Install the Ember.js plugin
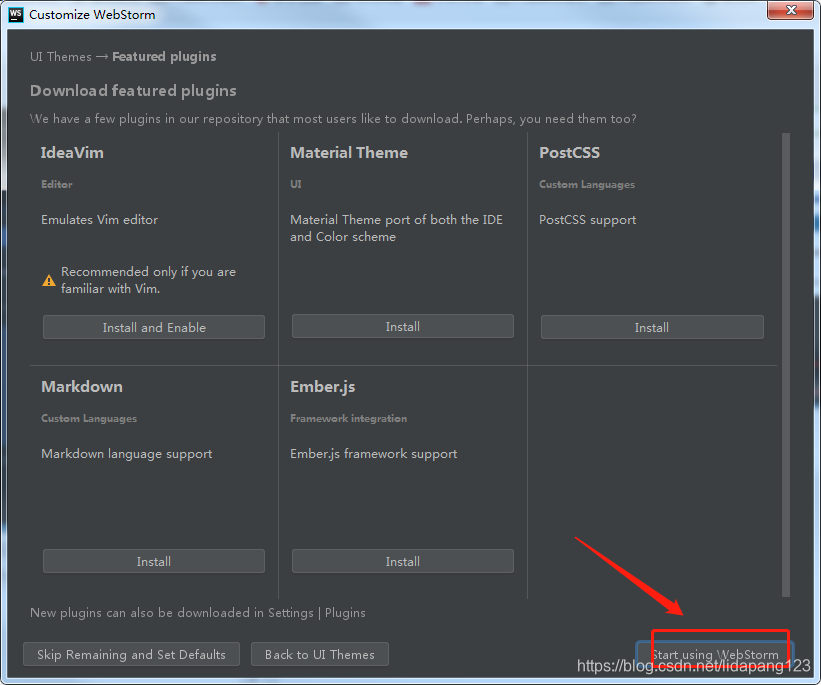This screenshot has height=685, width=821. (x=403, y=561)
